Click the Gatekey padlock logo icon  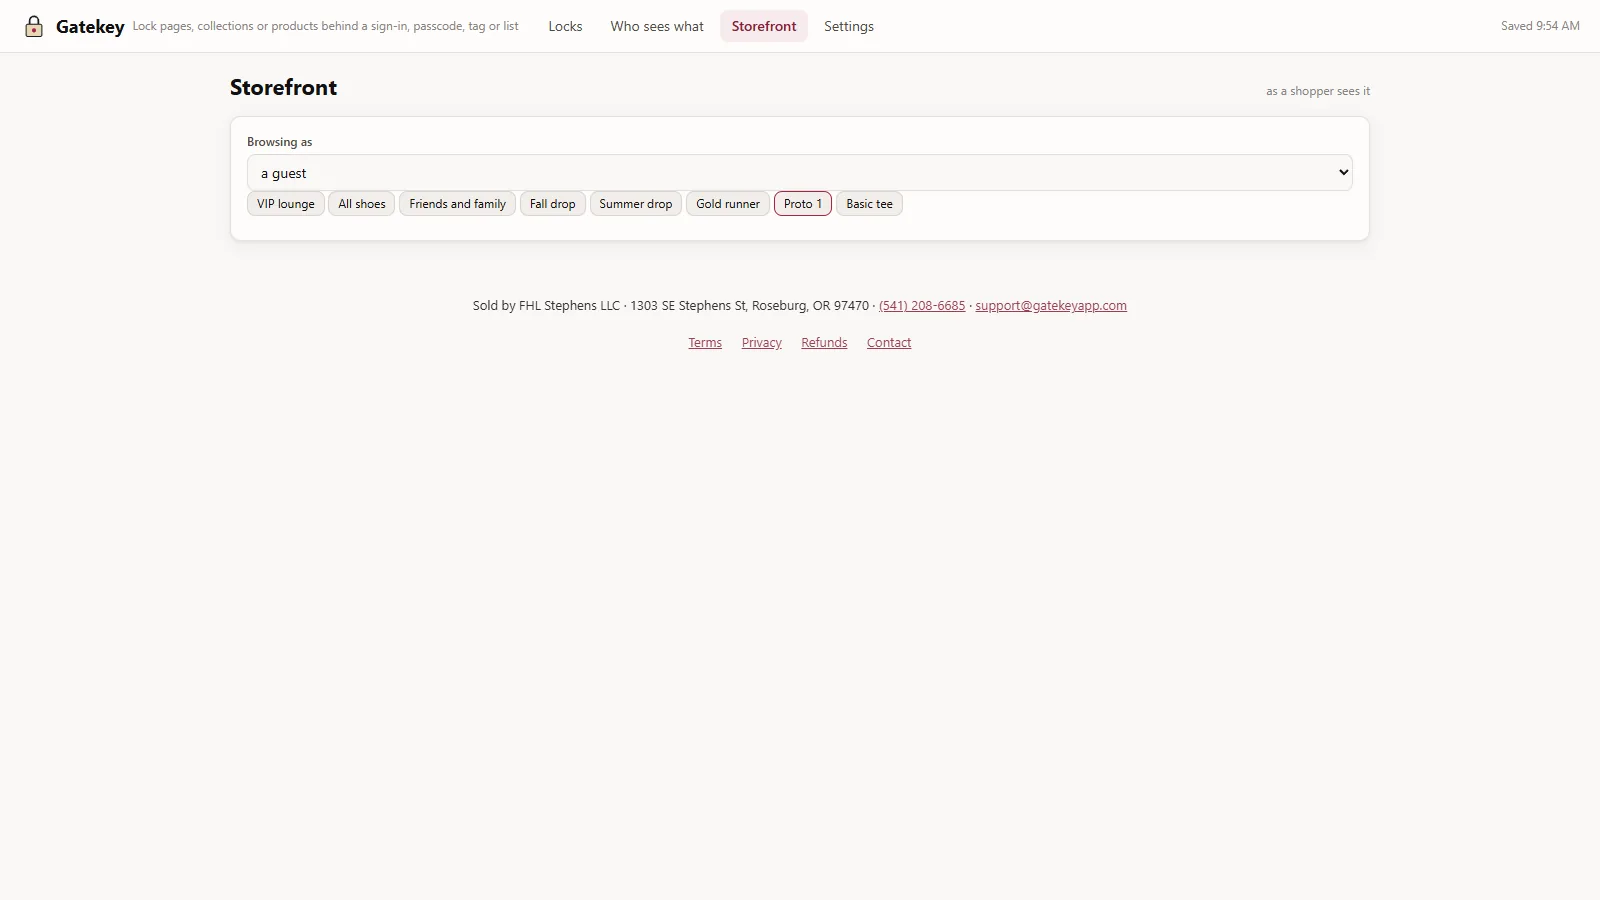[x=34, y=26]
